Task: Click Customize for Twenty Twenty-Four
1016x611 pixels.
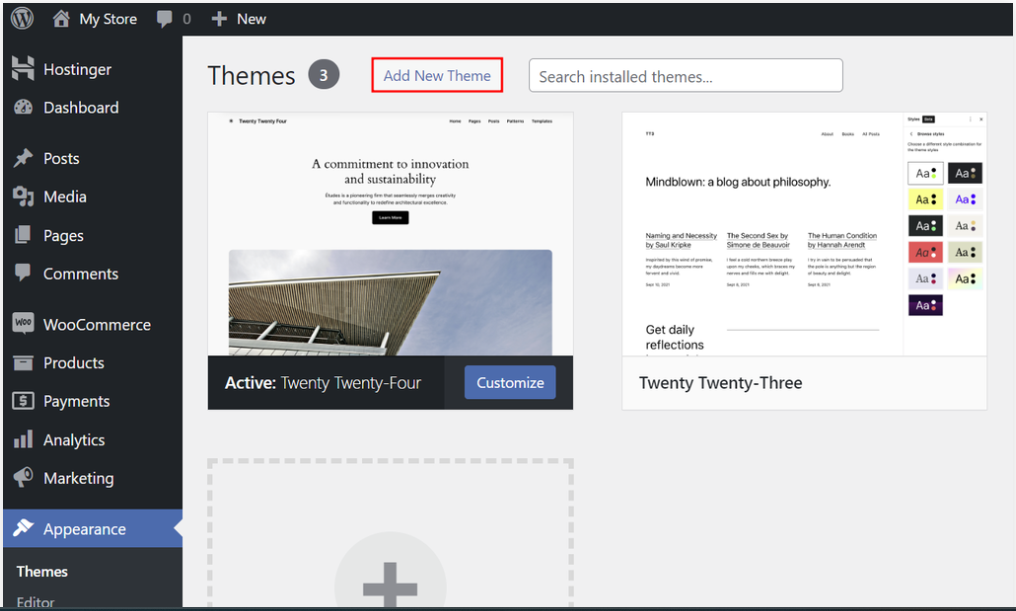Action: [x=510, y=382]
